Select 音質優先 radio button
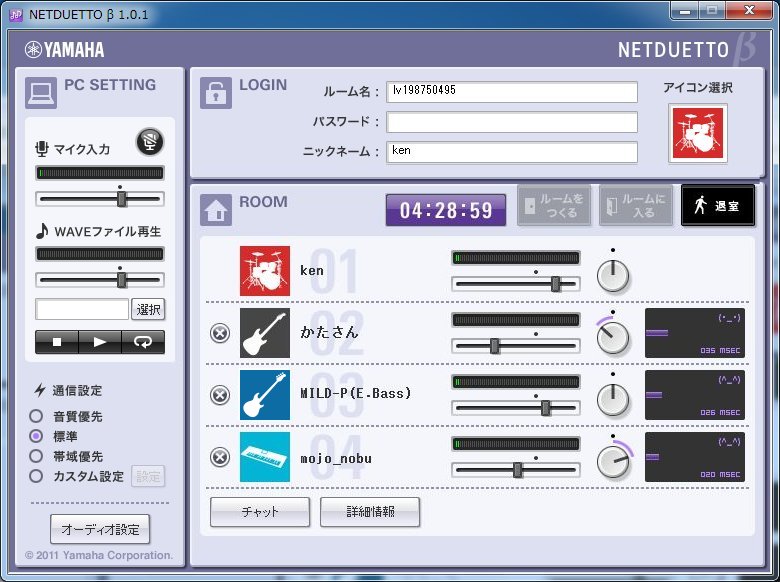The width and height of the screenshot is (780, 582). [x=36, y=416]
